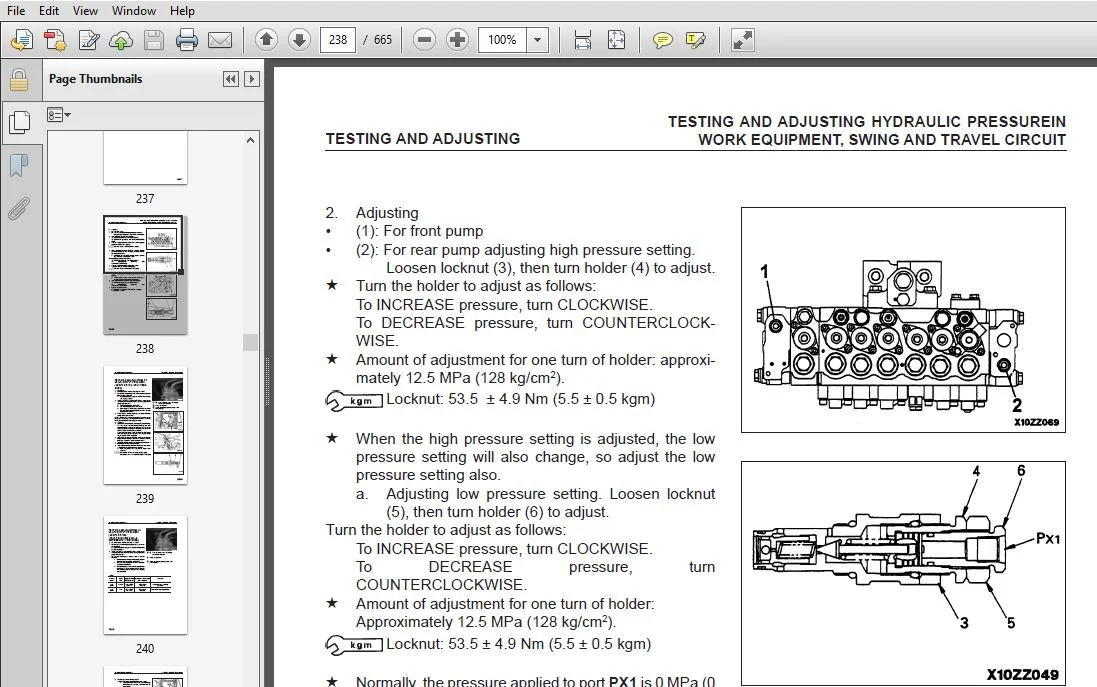Select page 239 thumbnail
The width and height of the screenshot is (1097, 687).
tap(146, 425)
